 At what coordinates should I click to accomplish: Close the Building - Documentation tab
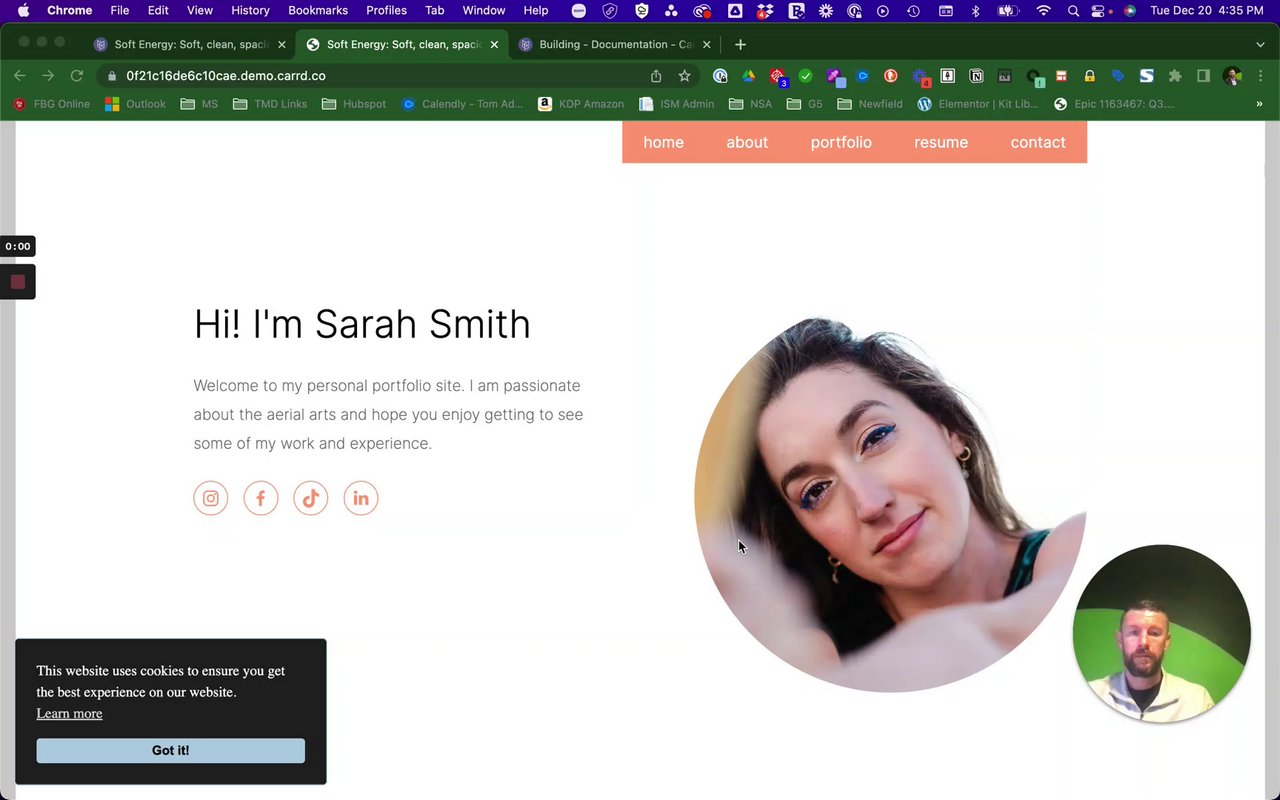[707, 44]
